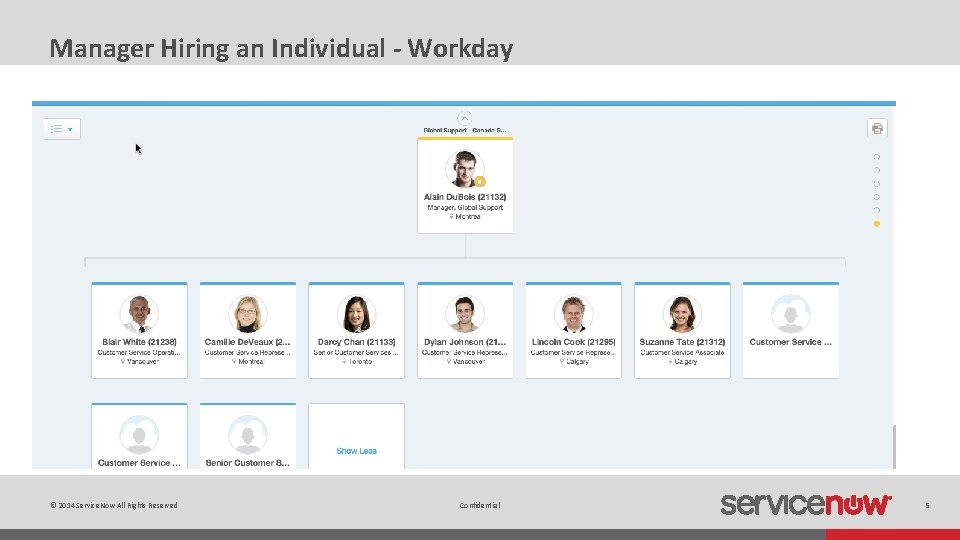The height and width of the screenshot is (540, 960).
Task: Collapse upward with the chevron above Global Support
Action: pyautogui.click(x=465, y=118)
